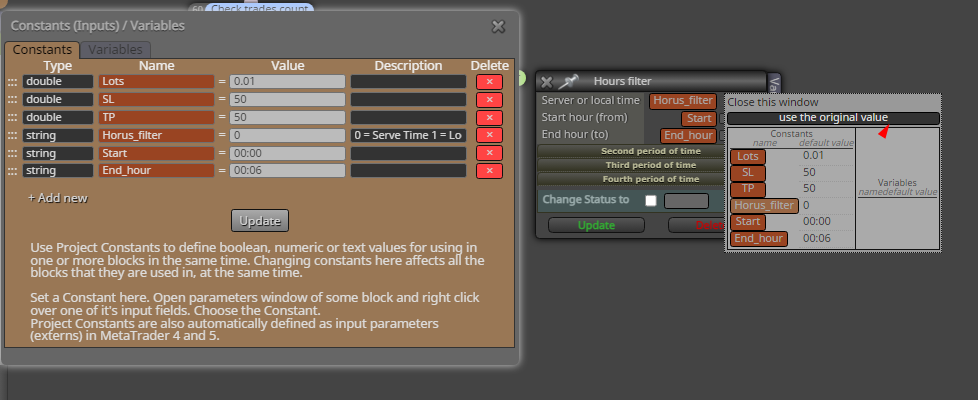This screenshot has width=978, height=400.
Task: Switch to the Constants tab
Action: [x=42, y=50]
